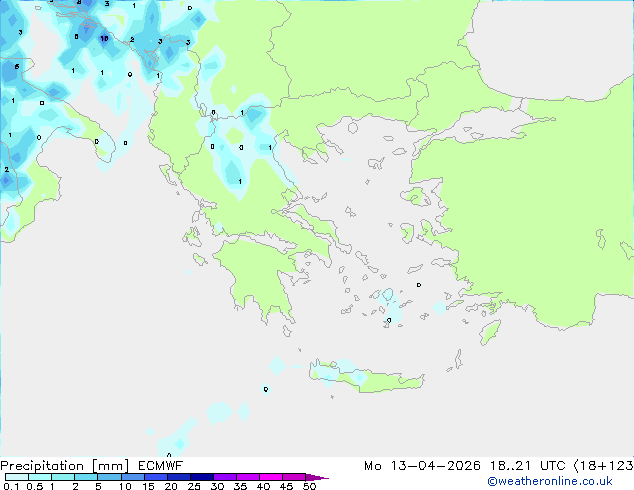Click the '50' legend scale label
Image resolution: width=634 pixels, height=490 pixels.
(309, 486)
